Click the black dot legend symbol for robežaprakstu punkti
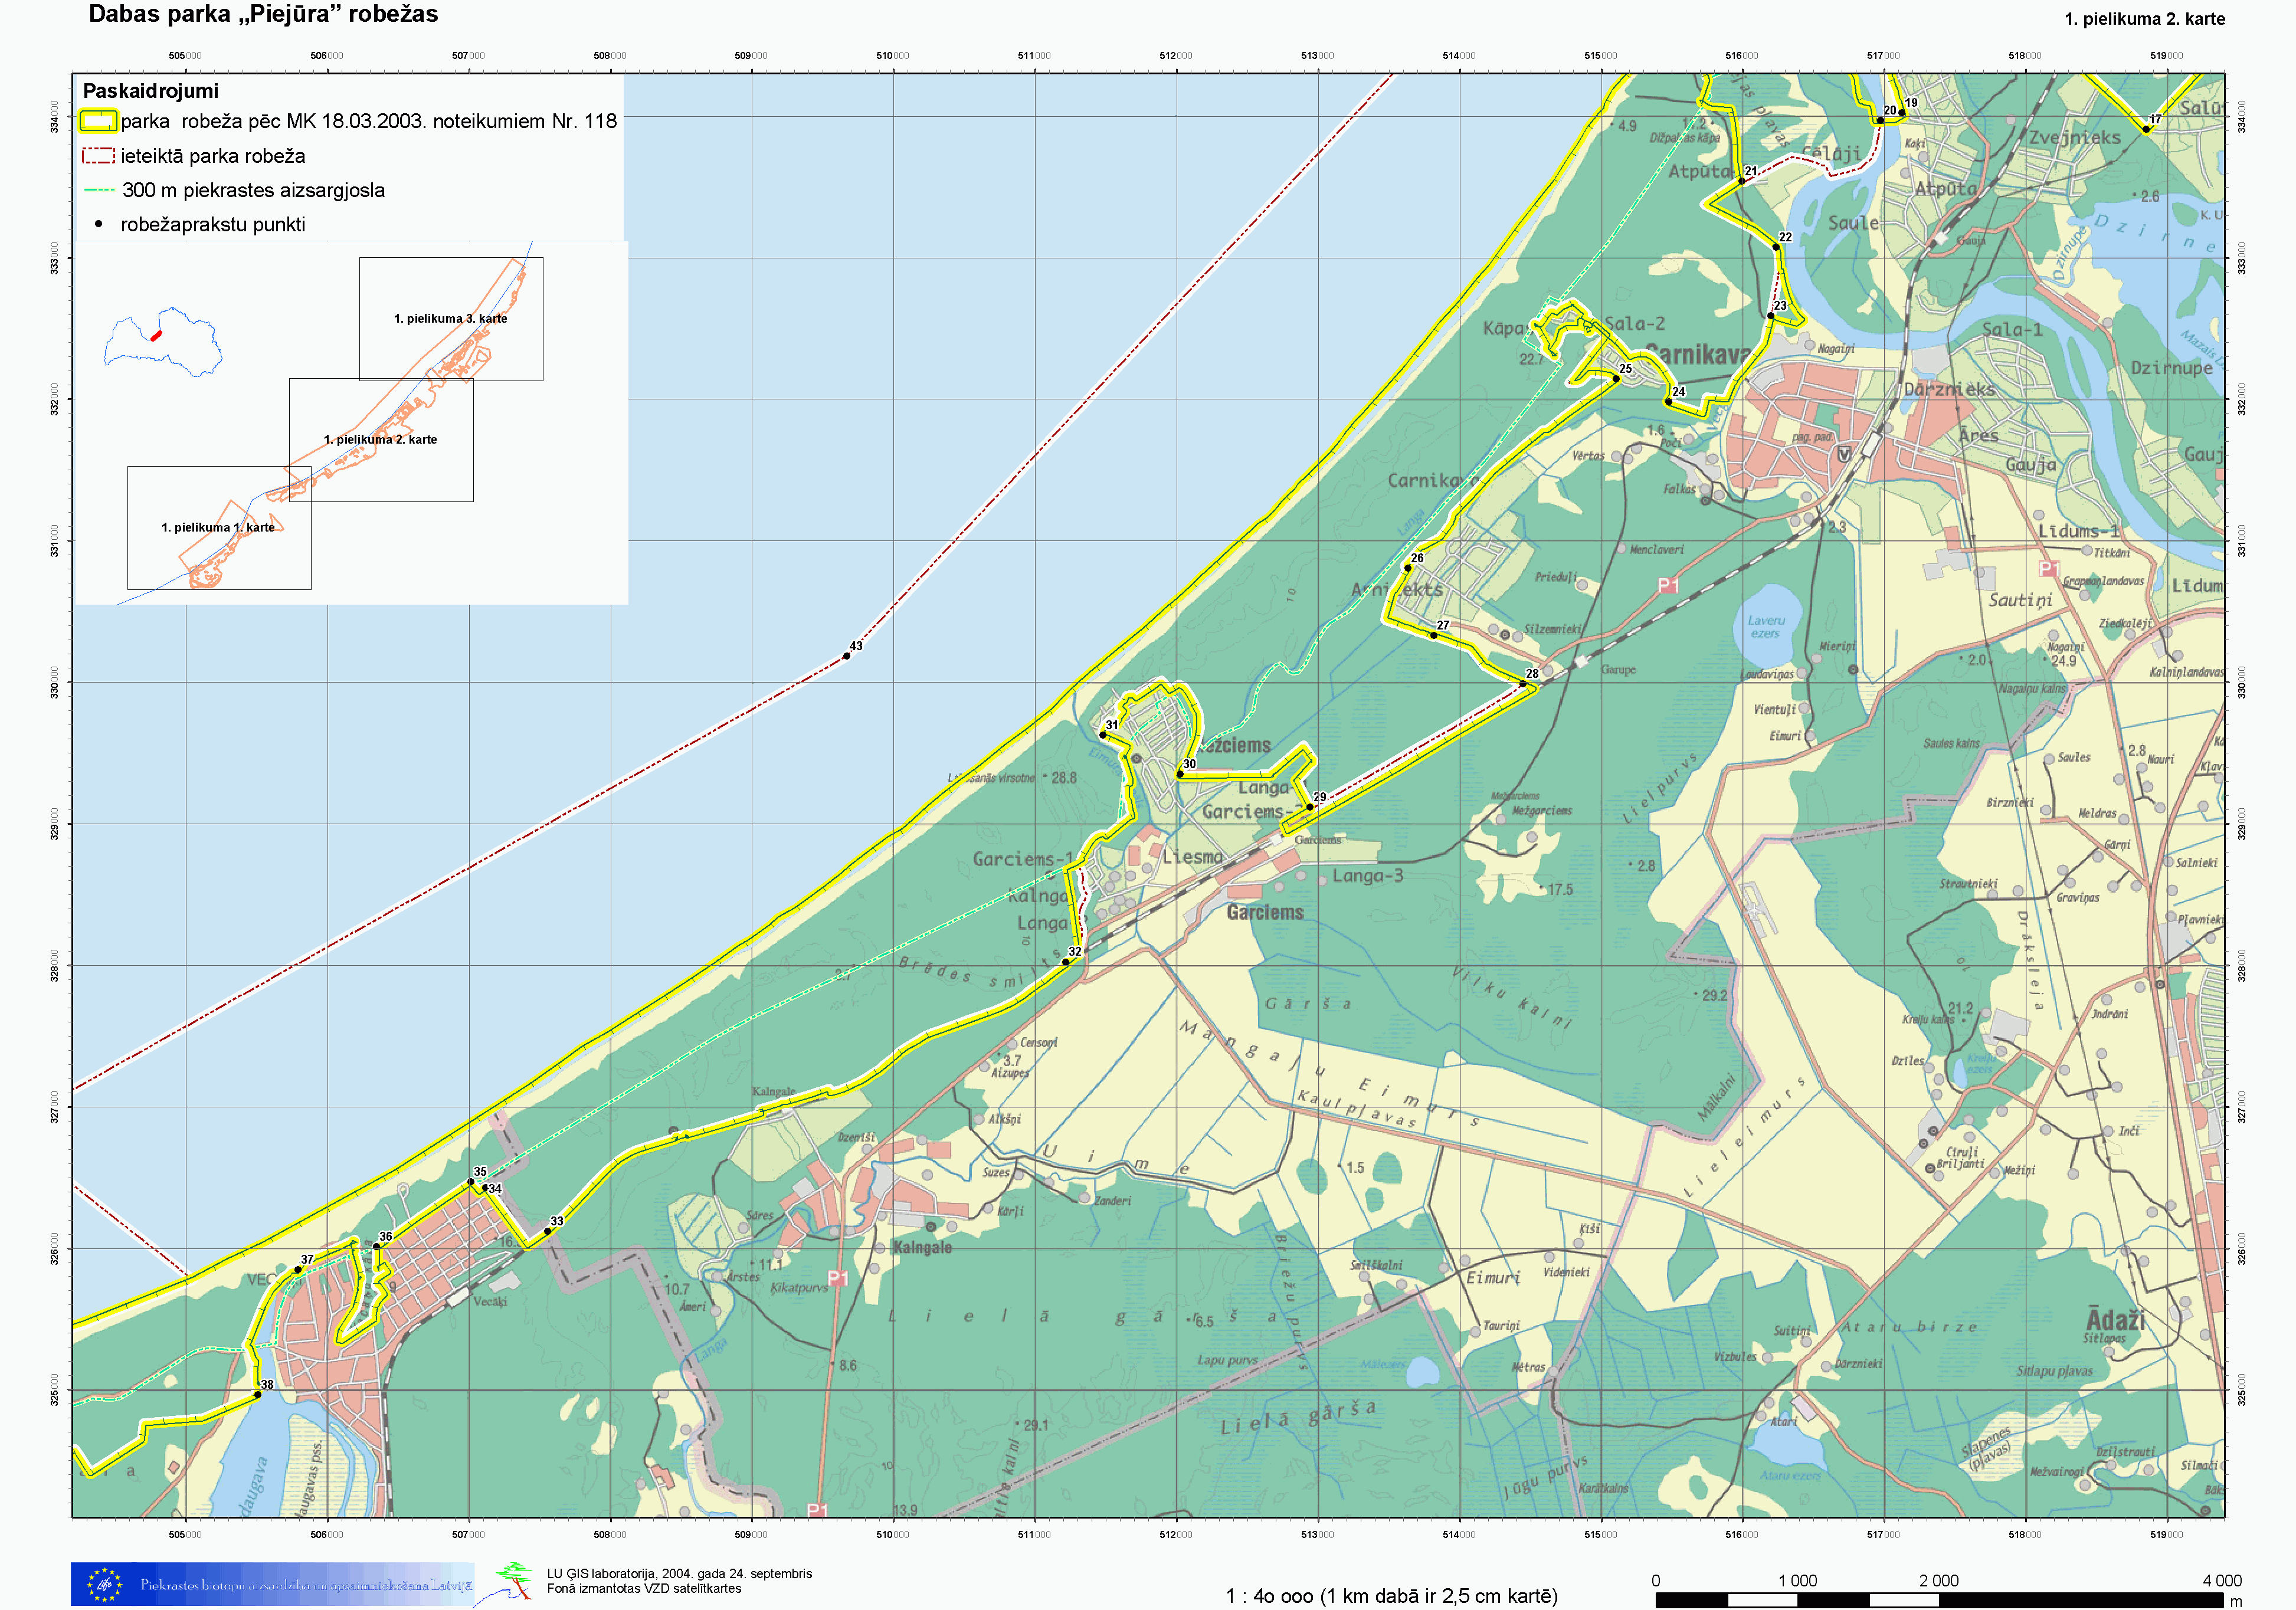This screenshot has height=1610, width=2296. [x=98, y=224]
